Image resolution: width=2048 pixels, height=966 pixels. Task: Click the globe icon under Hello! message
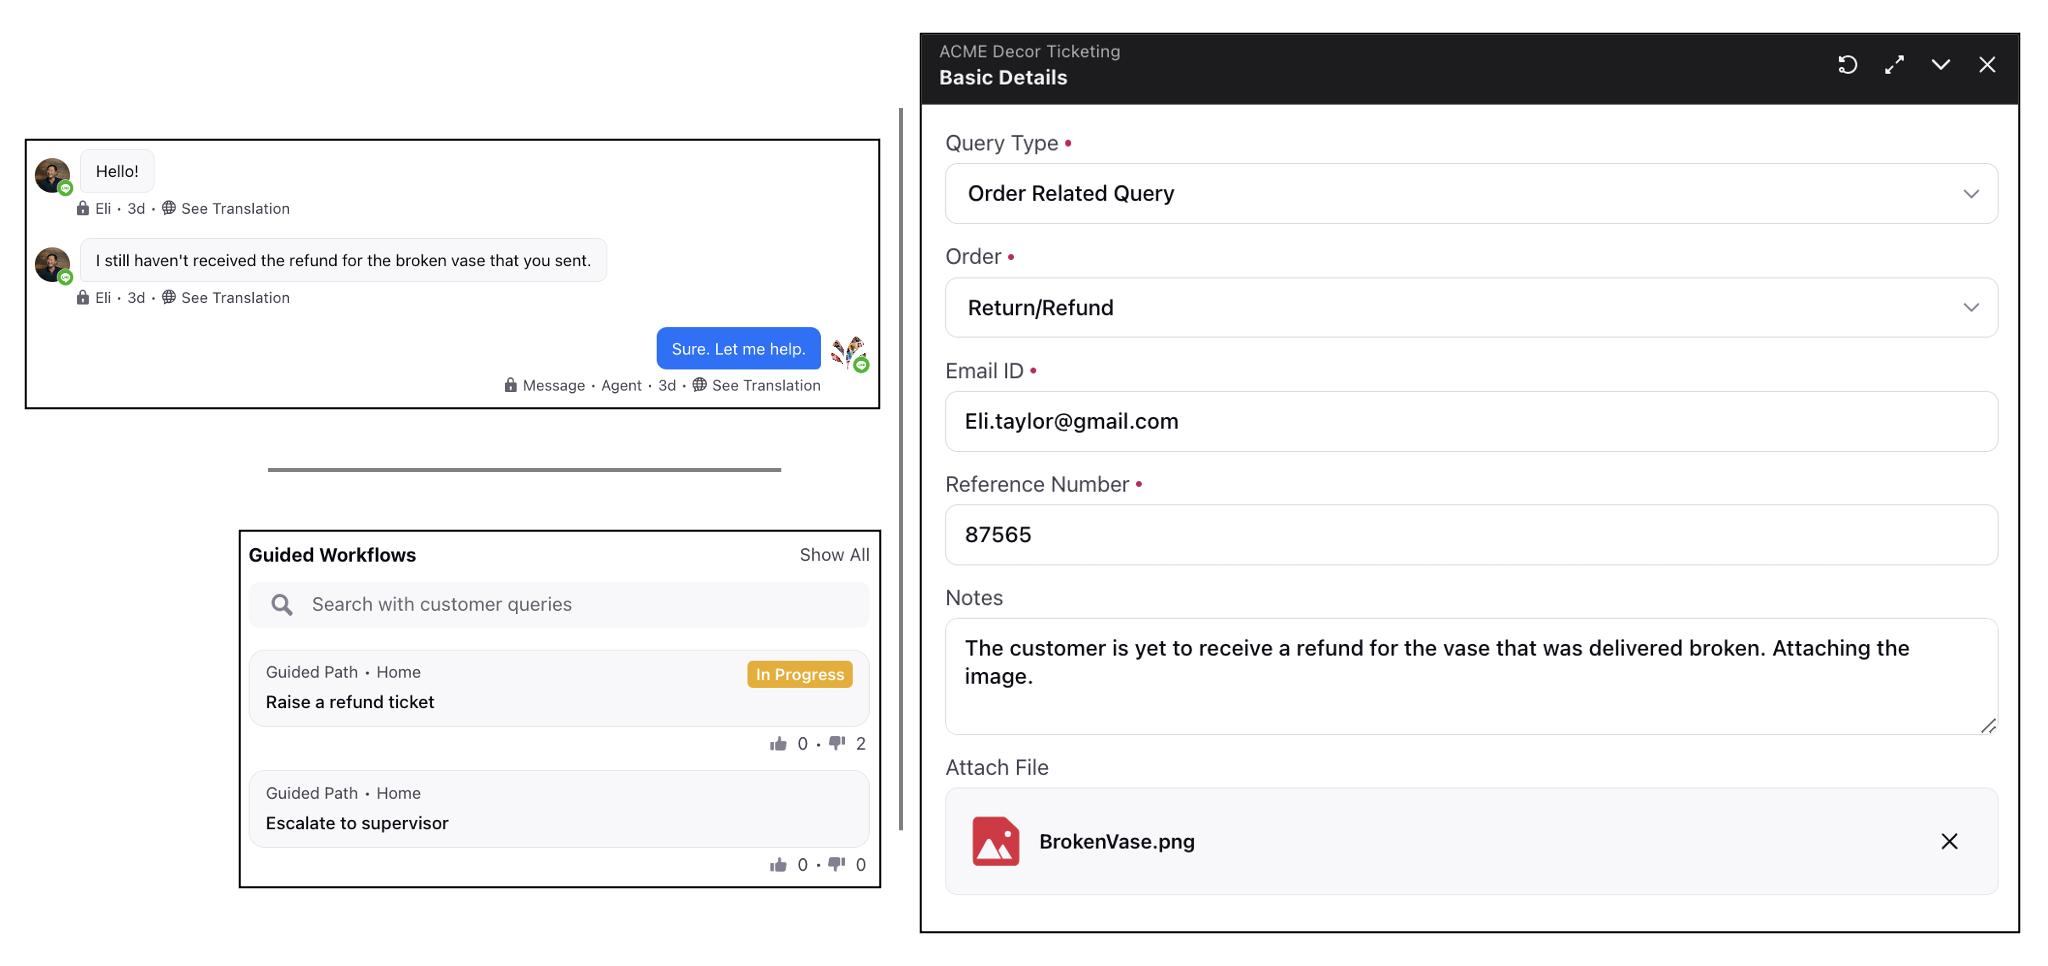(x=169, y=208)
